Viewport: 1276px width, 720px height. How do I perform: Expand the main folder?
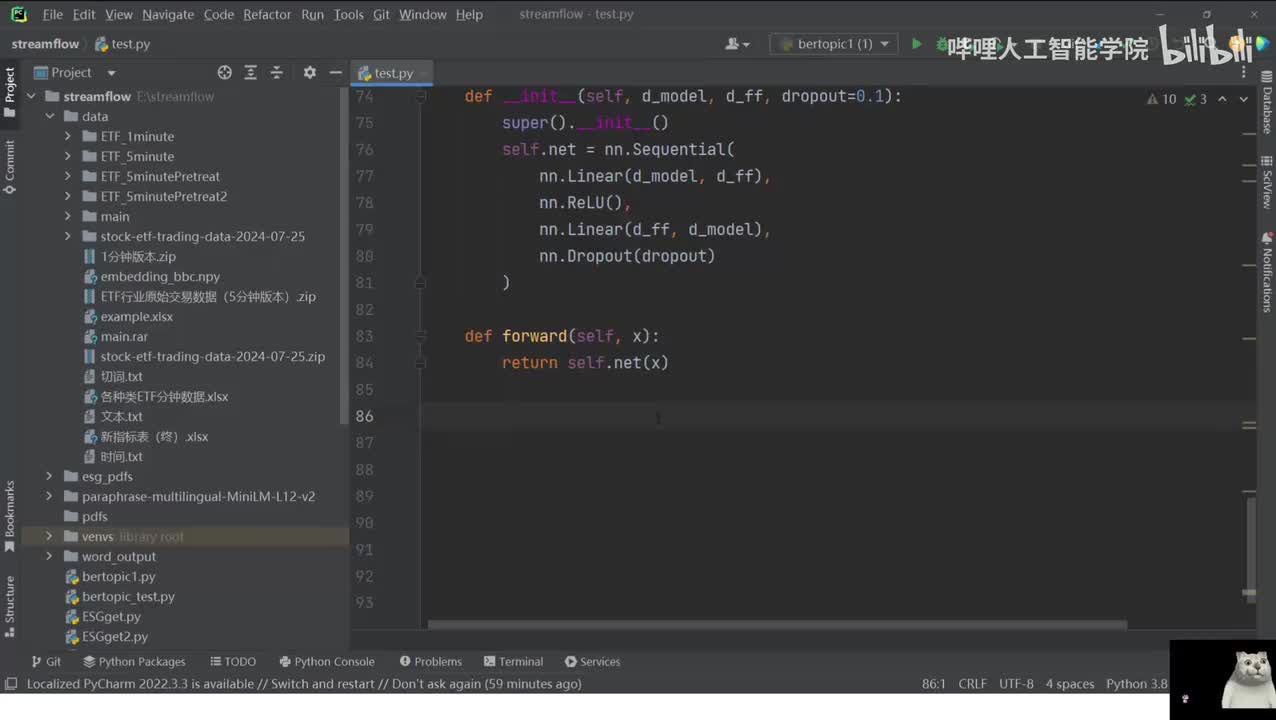coord(67,217)
